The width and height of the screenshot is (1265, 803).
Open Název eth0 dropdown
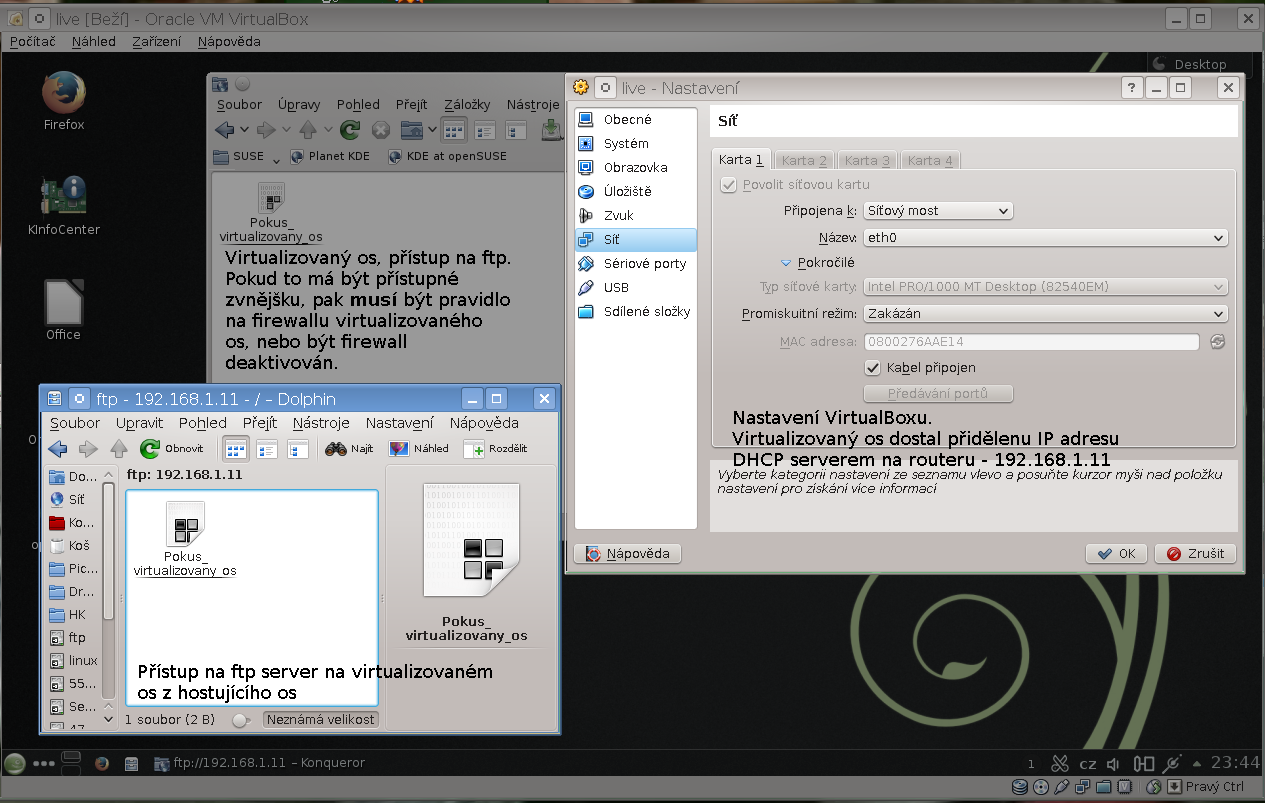1045,238
